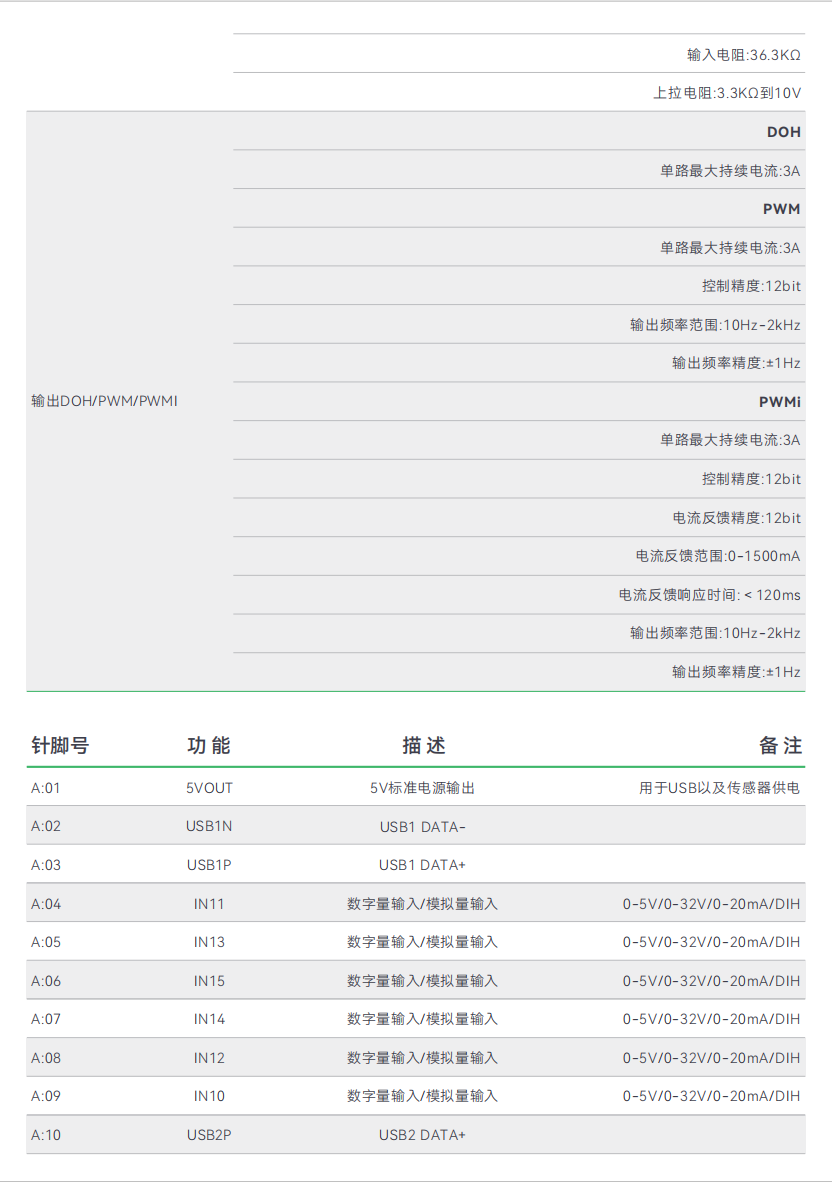The width and height of the screenshot is (832, 1182).
Task: Select the 输出DOH/PWM/PWMI row label
Action: (x=104, y=401)
